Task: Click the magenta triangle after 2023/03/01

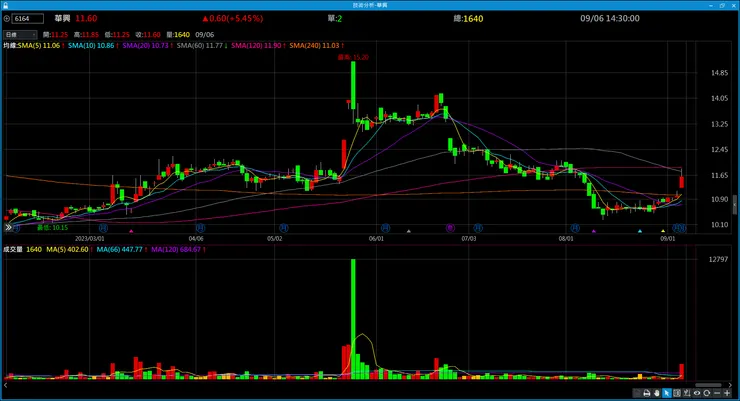Action: point(131,231)
